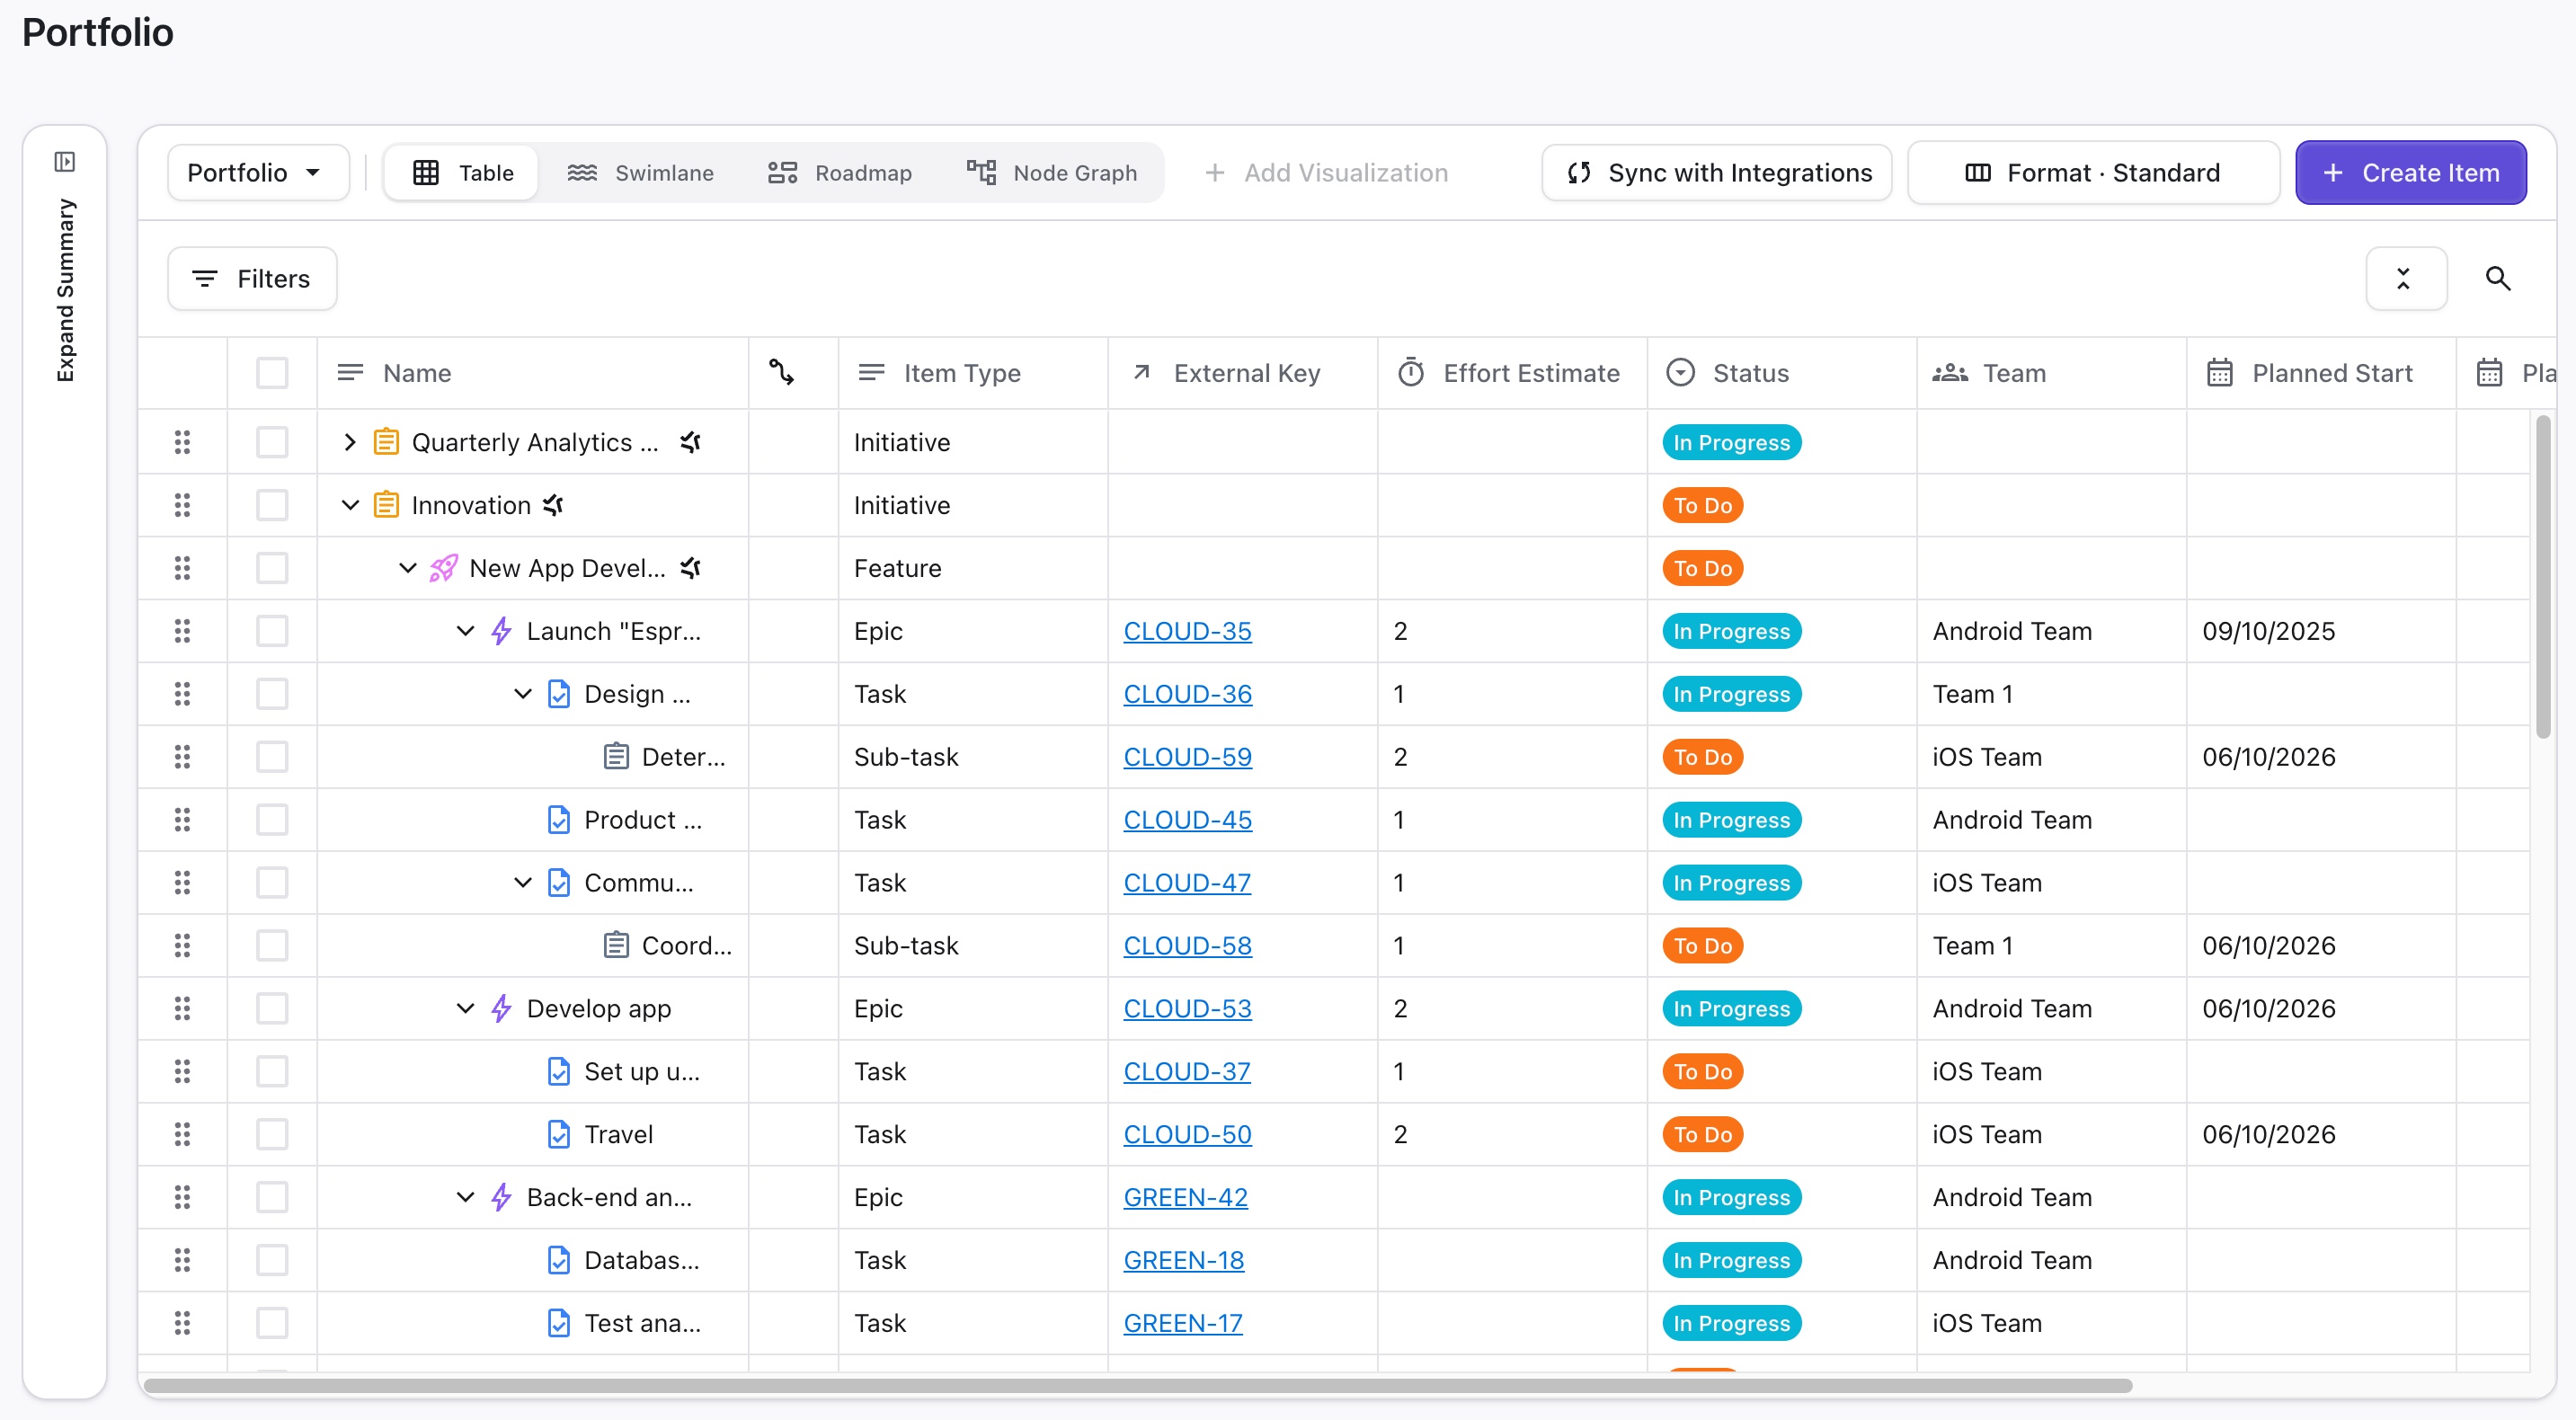Click the initiative icon of Quarterly Analytics
Viewport: 2576px width, 1420px height.
pyautogui.click(x=386, y=442)
